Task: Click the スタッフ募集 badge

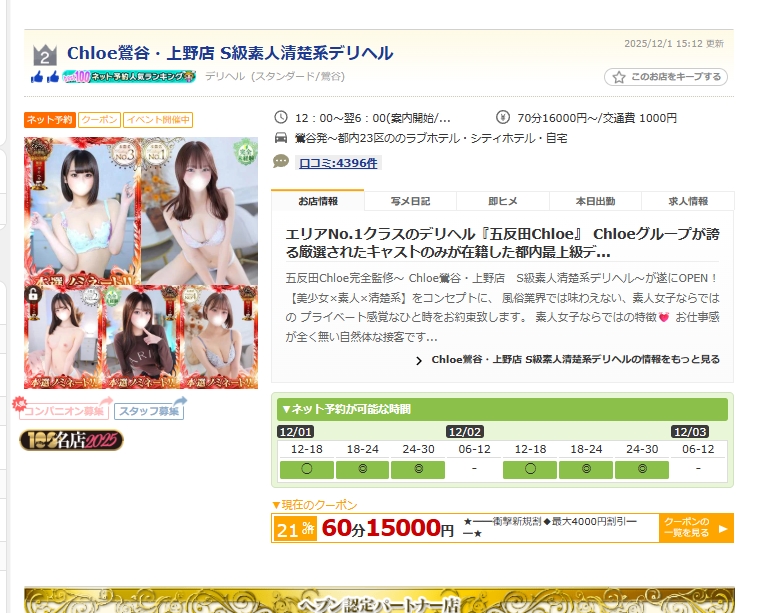Action: 149,410
